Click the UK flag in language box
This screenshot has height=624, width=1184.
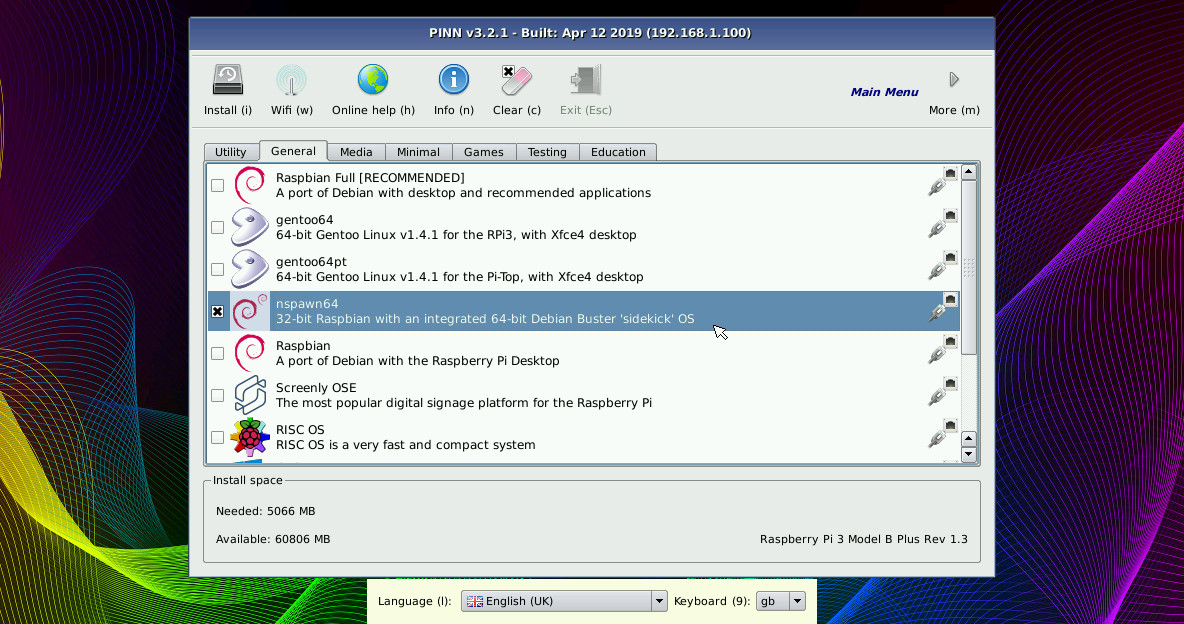pos(475,601)
